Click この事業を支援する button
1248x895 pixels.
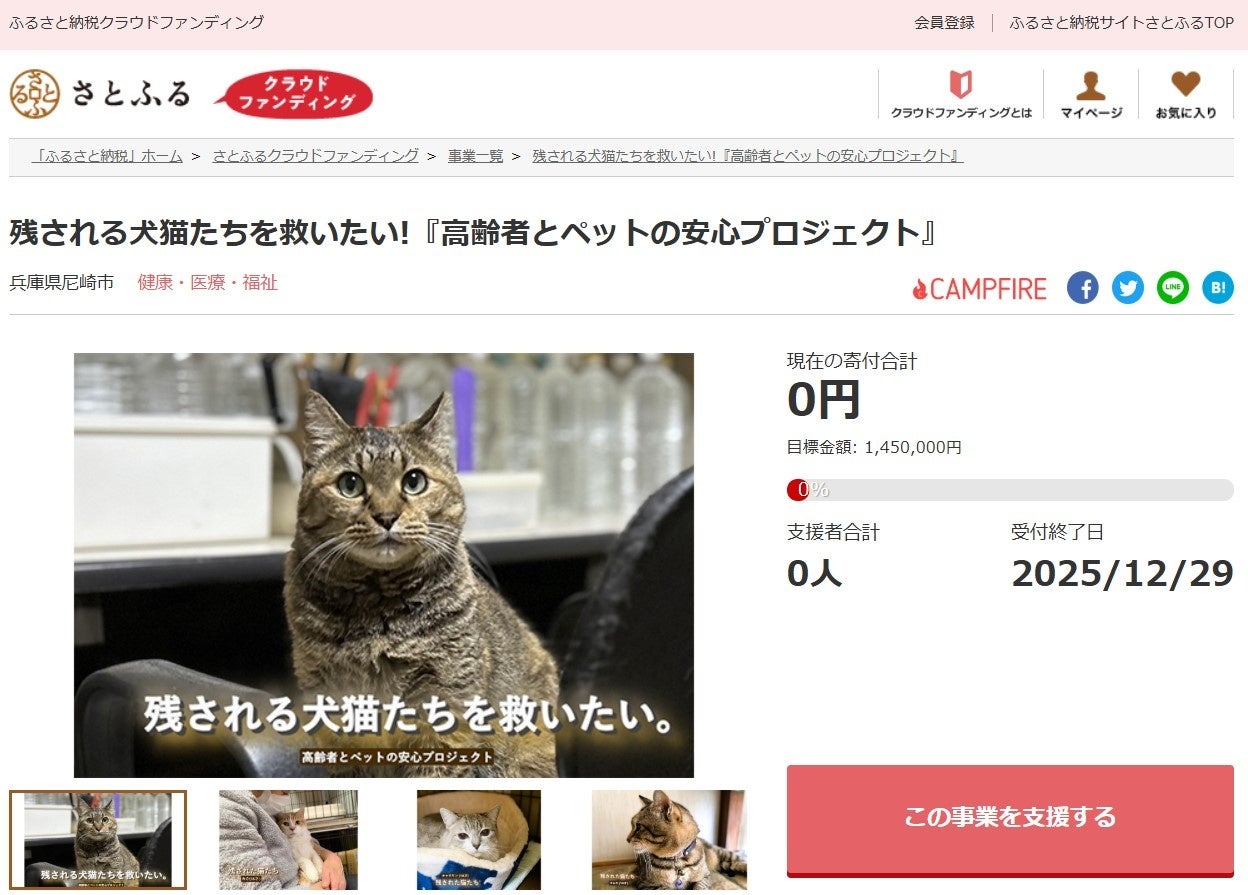tap(1010, 819)
